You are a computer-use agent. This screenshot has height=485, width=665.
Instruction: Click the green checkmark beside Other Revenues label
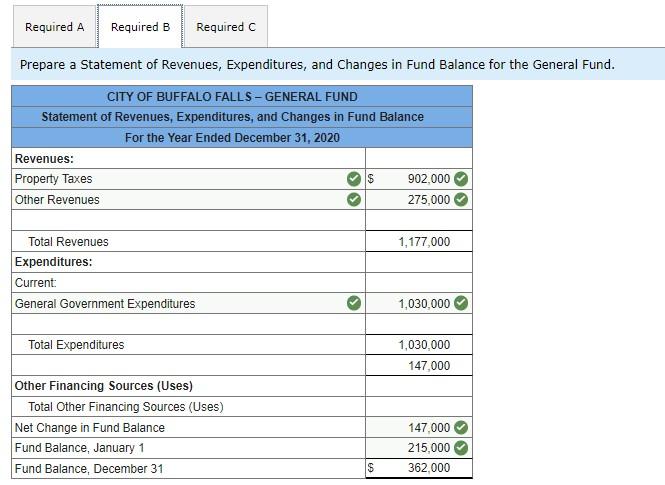pos(354,199)
